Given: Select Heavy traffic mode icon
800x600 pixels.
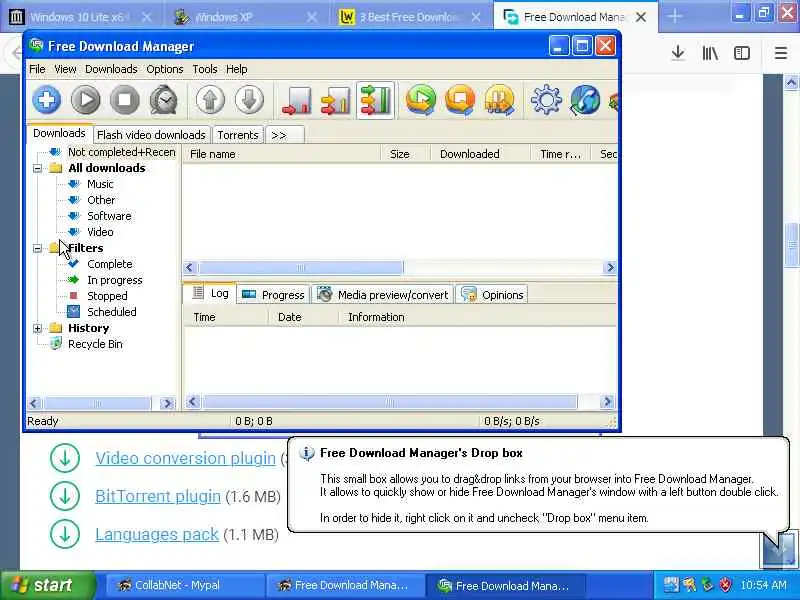Looking at the screenshot, I should coord(375,100).
